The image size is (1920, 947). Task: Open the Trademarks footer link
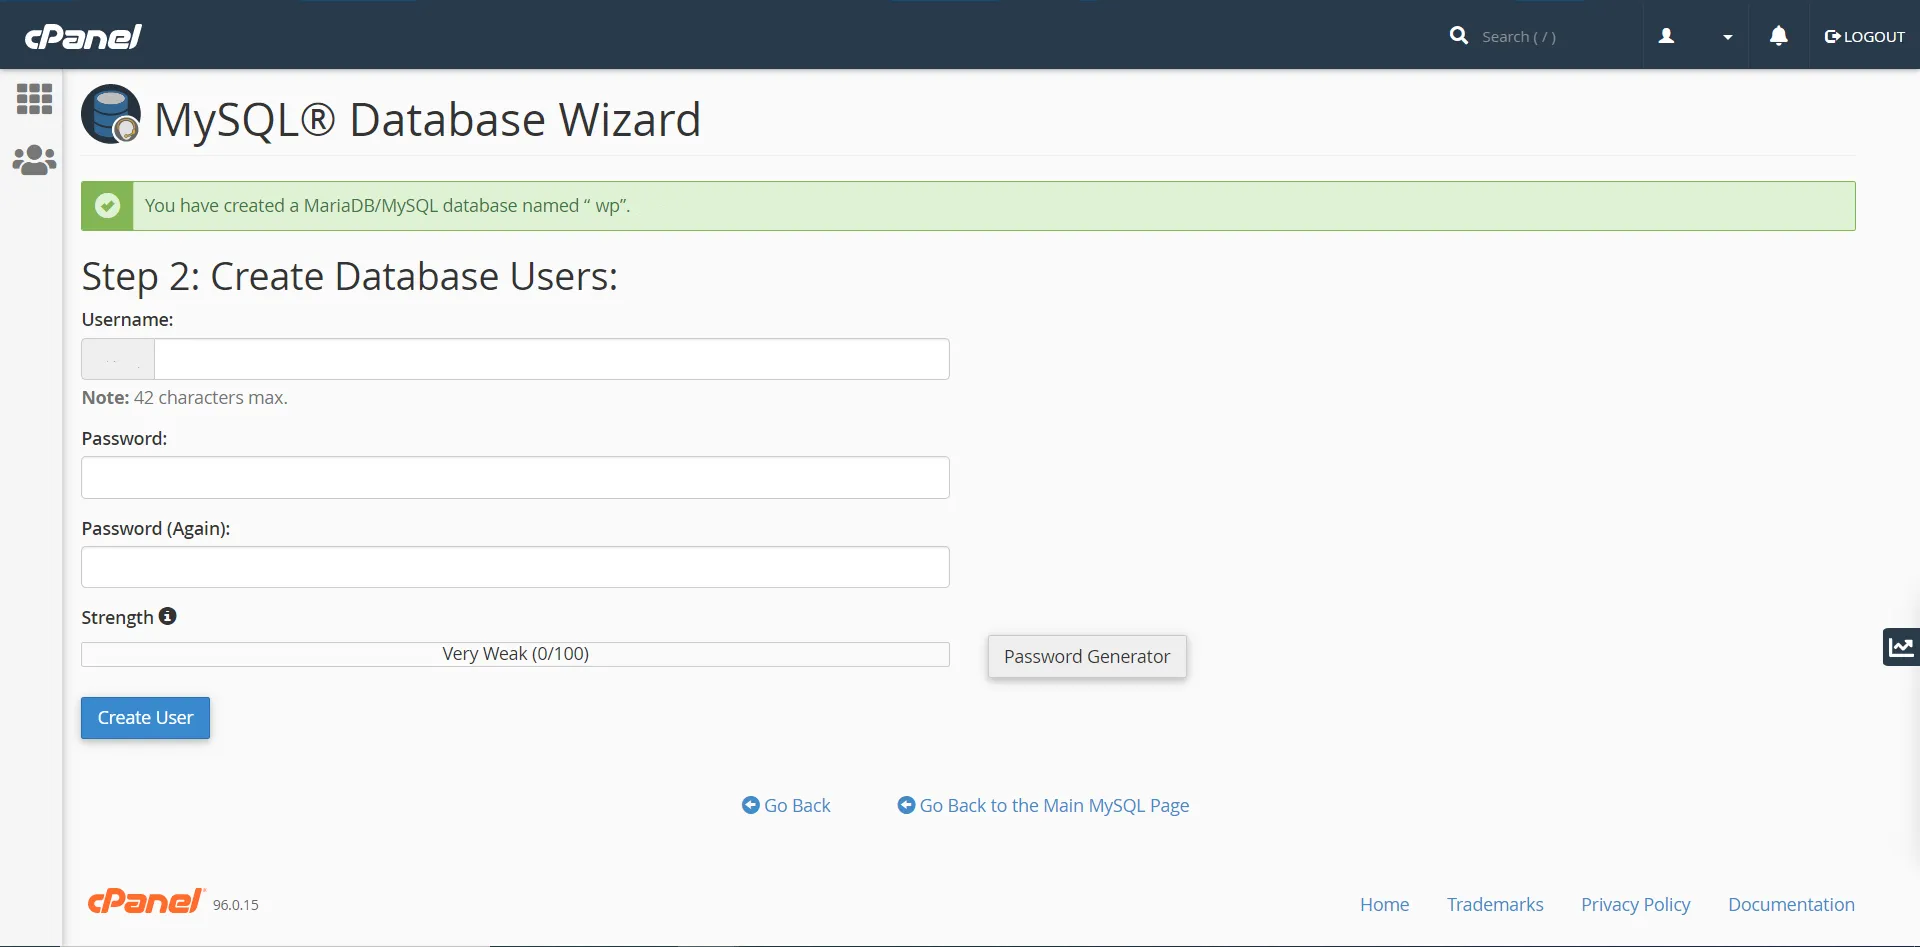tap(1495, 904)
